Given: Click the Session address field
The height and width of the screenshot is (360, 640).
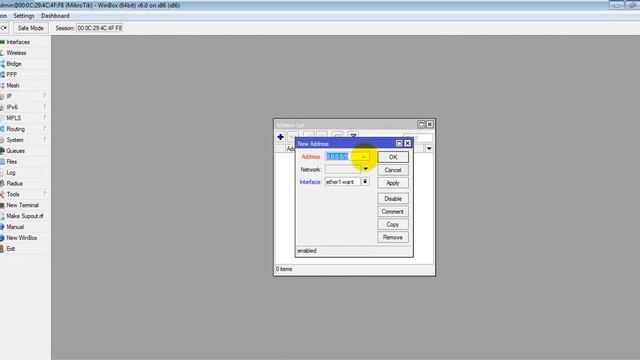Looking at the screenshot, I should pyautogui.click(x=100, y=28).
